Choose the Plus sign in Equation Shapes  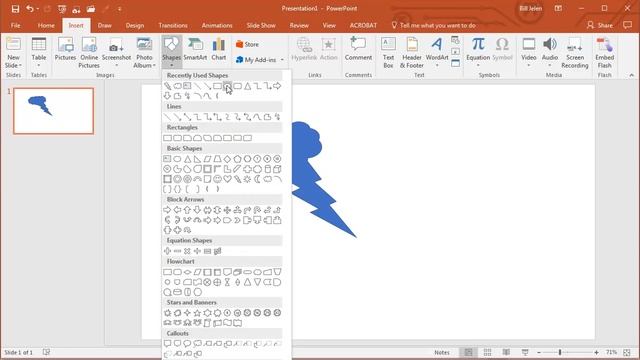(167, 251)
